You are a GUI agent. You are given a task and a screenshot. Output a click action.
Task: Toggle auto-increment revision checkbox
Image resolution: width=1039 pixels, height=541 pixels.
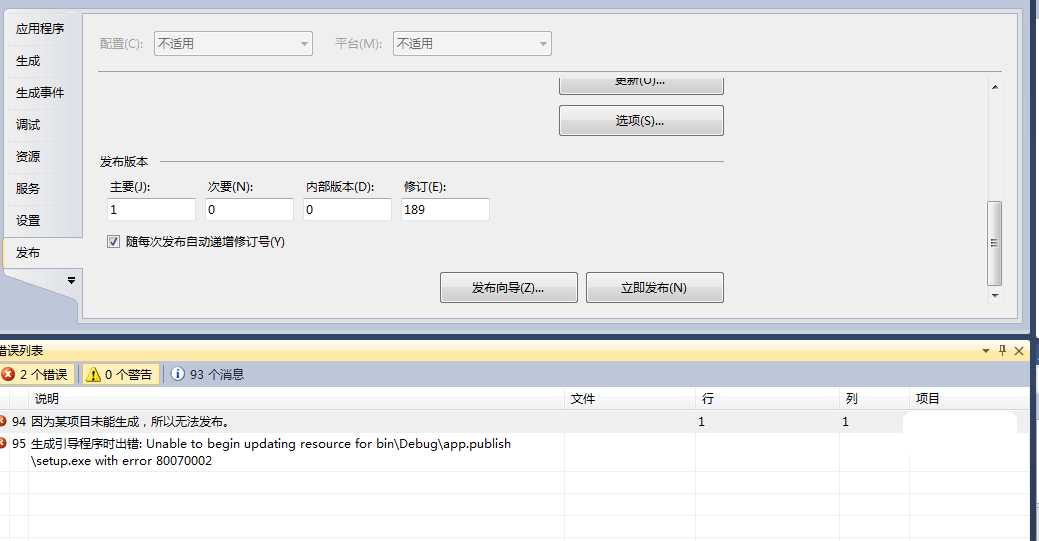pyautogui.click(x=113, y=241)
